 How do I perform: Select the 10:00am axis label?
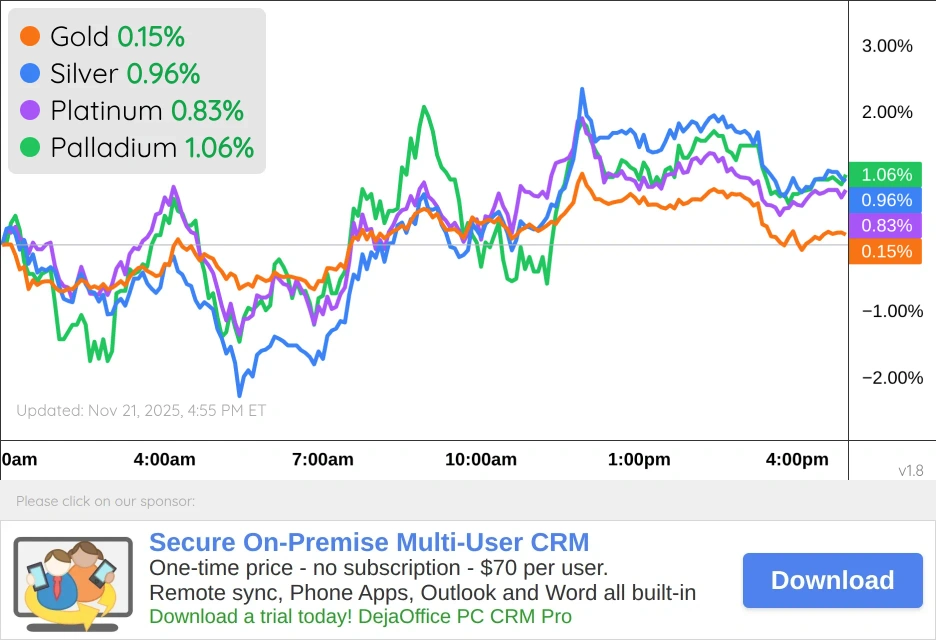pos(481,459)
